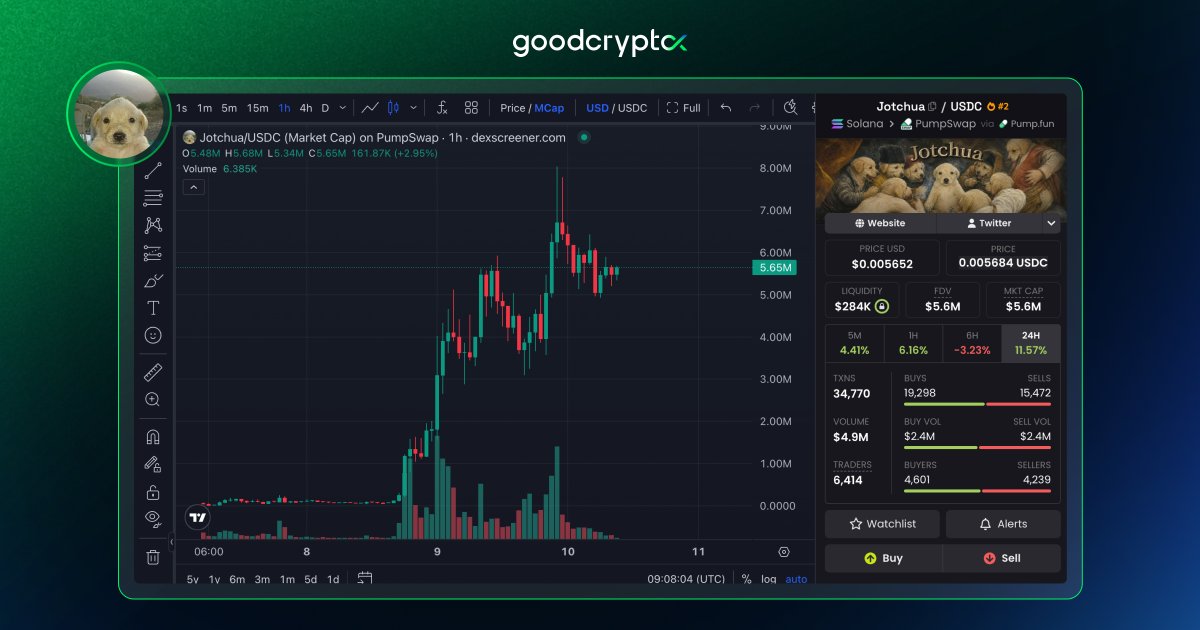1200x630 pixels.
Task: Select the trend line drawing tool
Action: point(153,171)
